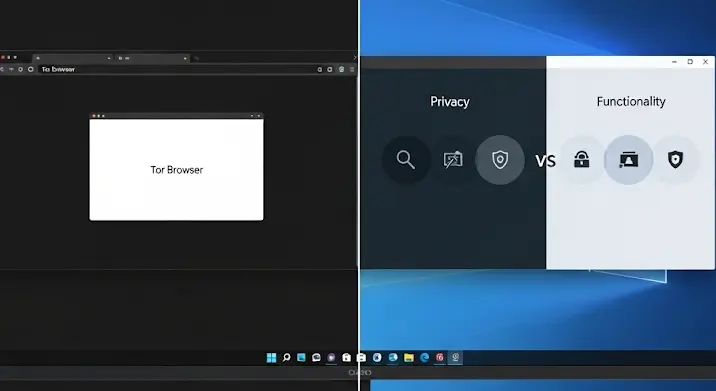Click the forward arrow in the dark browser toolbar

point(11,69)
